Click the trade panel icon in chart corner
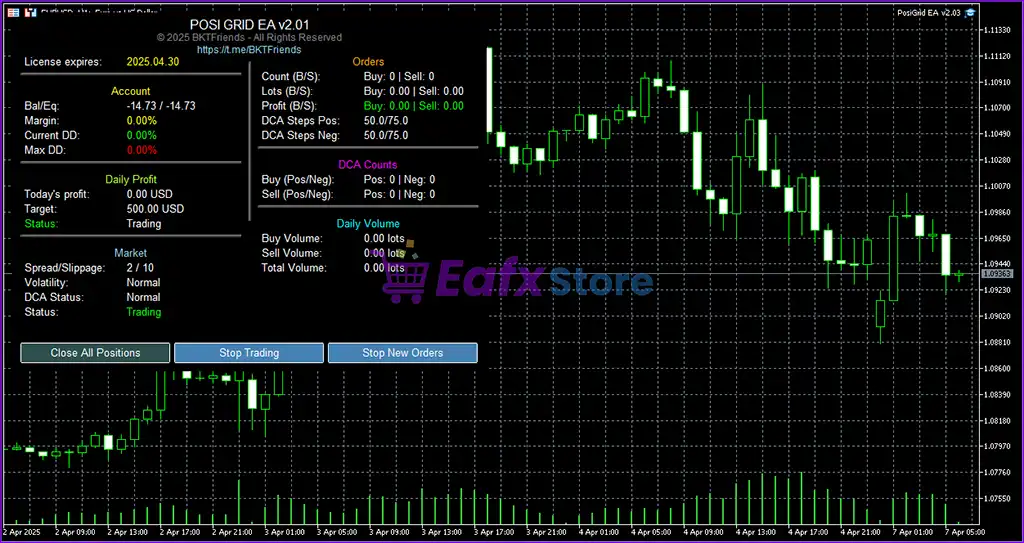This screenshot has height=543, width=1024. coord(12,12)
